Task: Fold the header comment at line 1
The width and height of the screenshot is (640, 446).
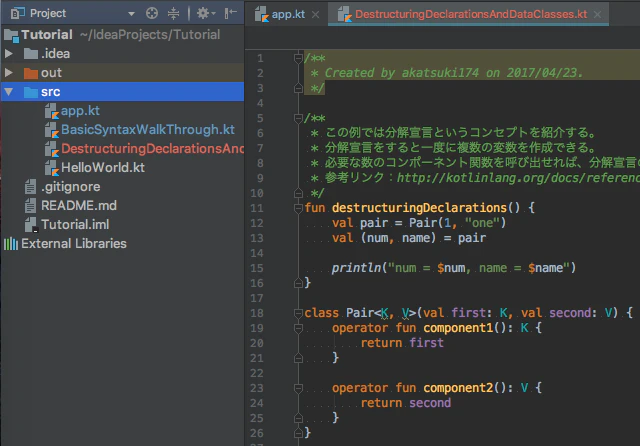Action: (298, 58)
